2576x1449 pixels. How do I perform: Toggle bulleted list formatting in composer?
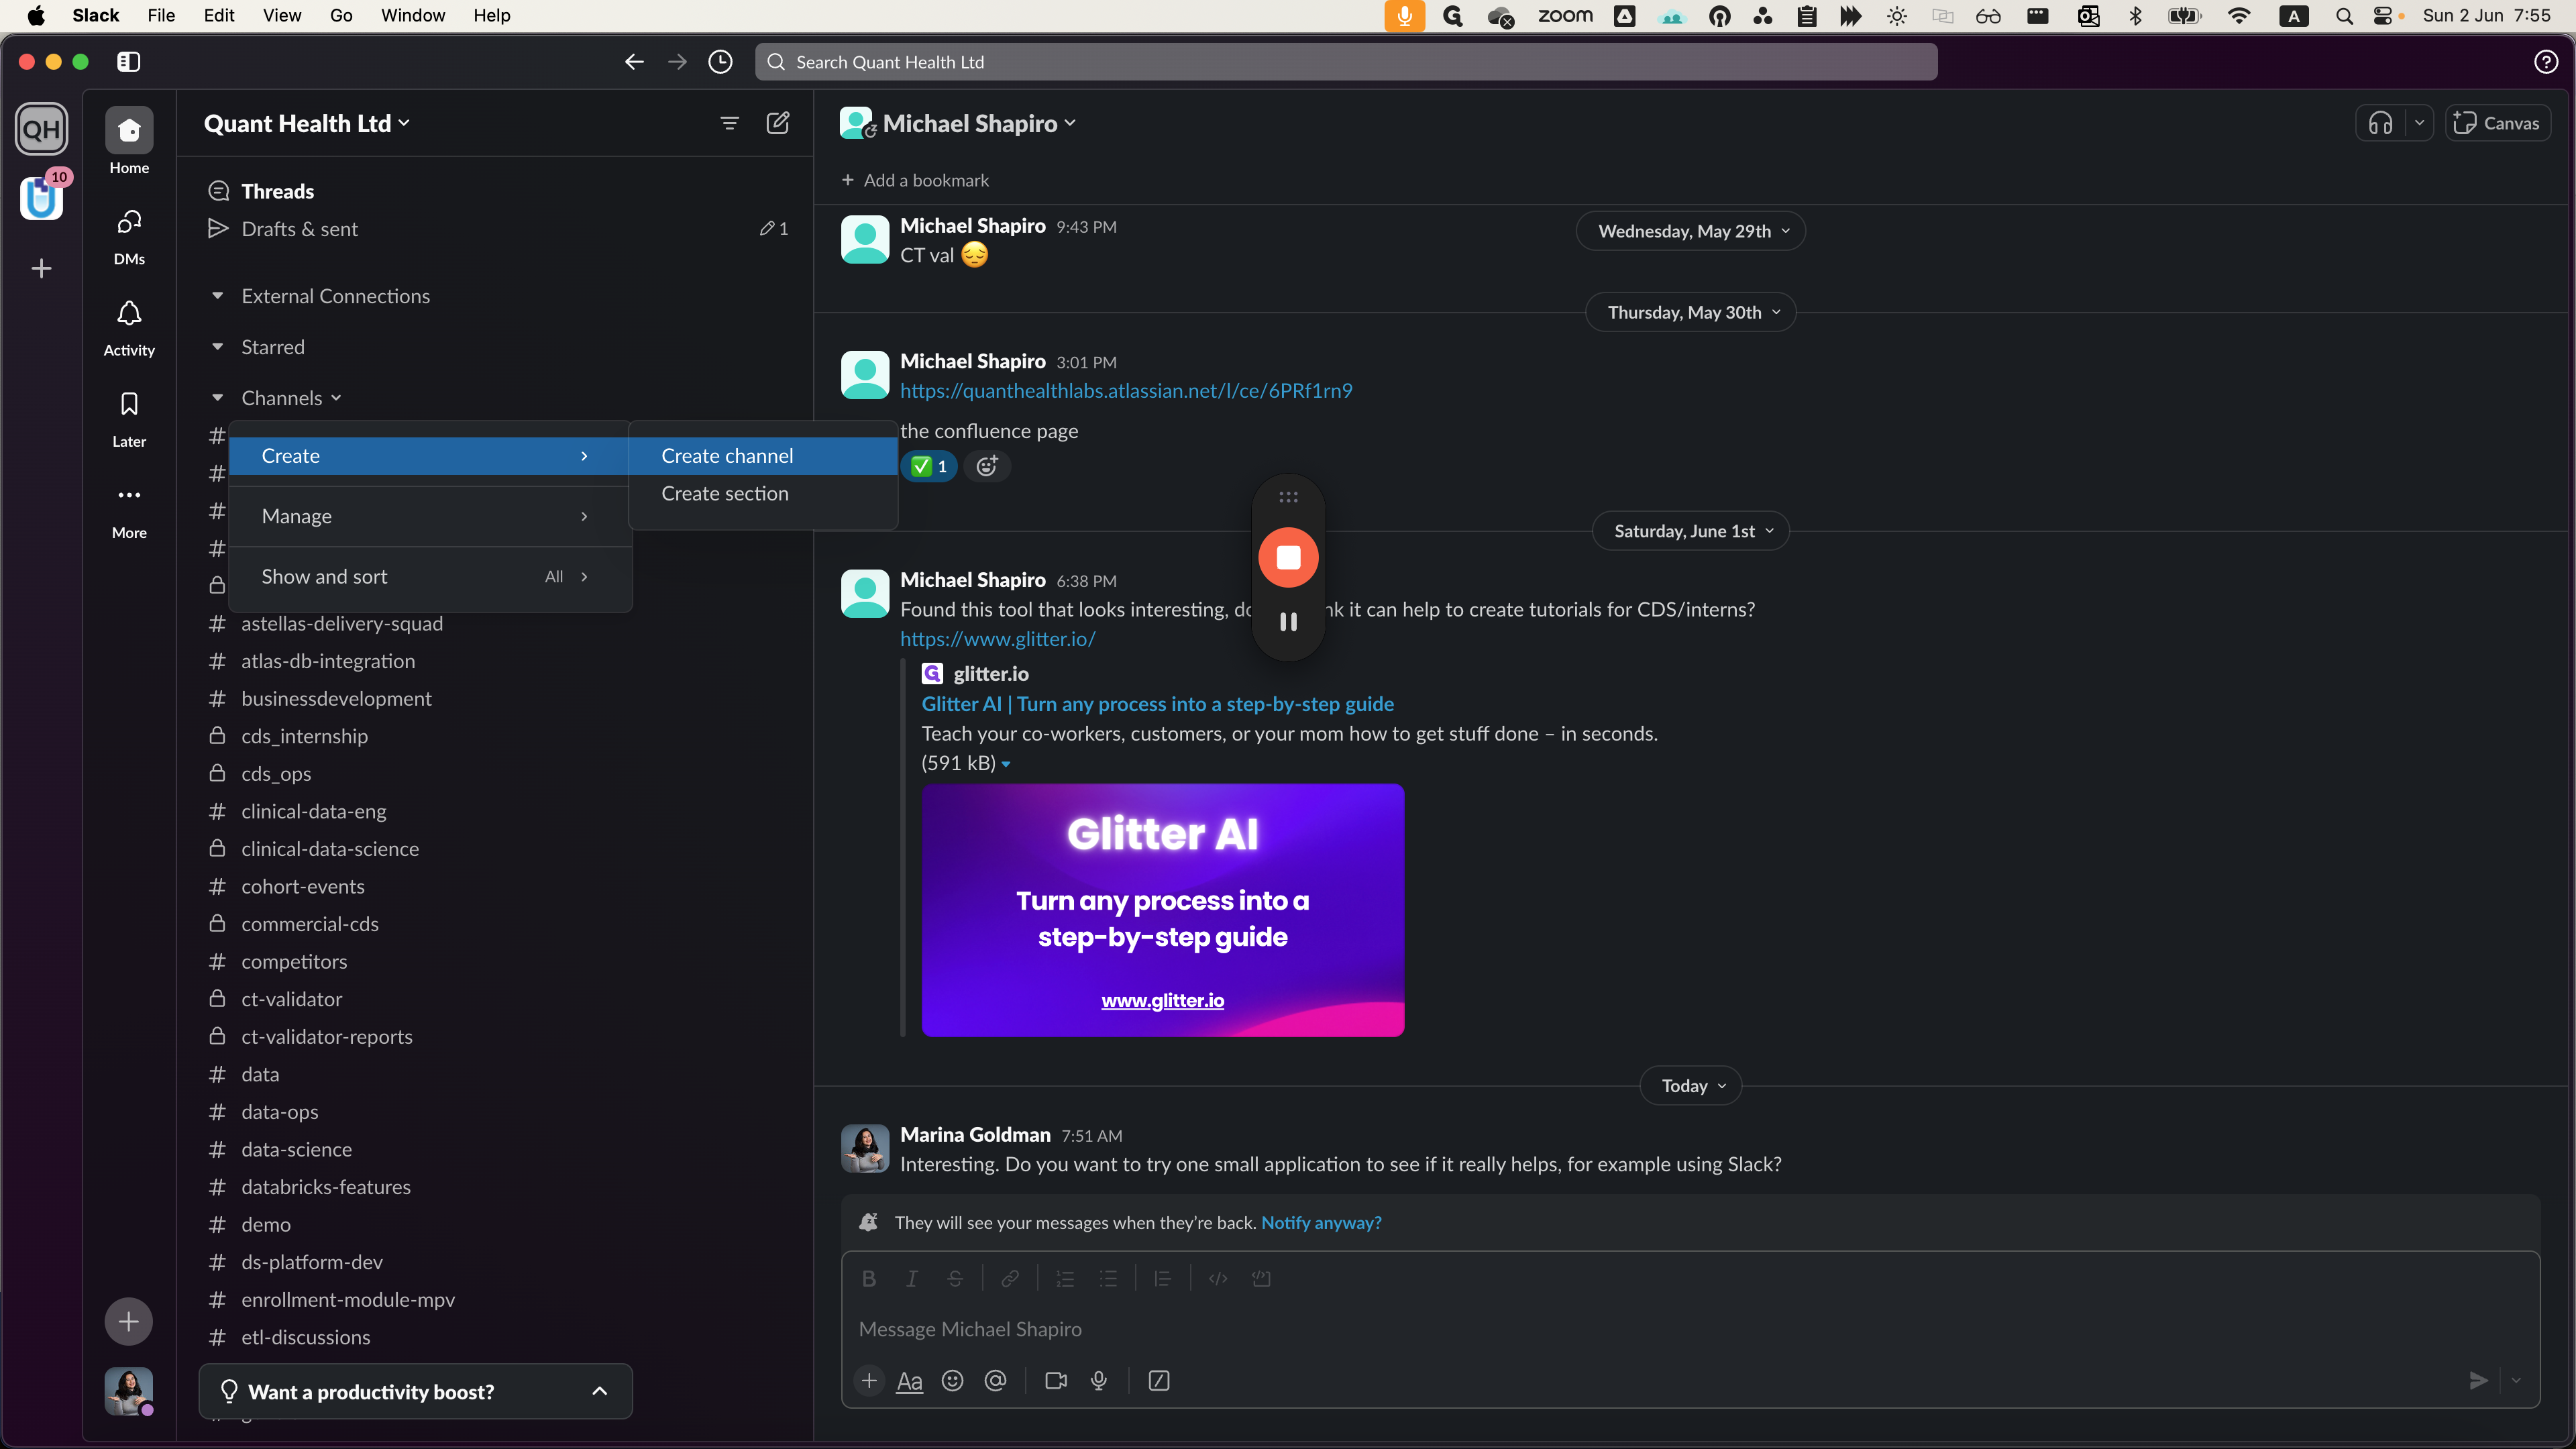click(1108, 1278)
